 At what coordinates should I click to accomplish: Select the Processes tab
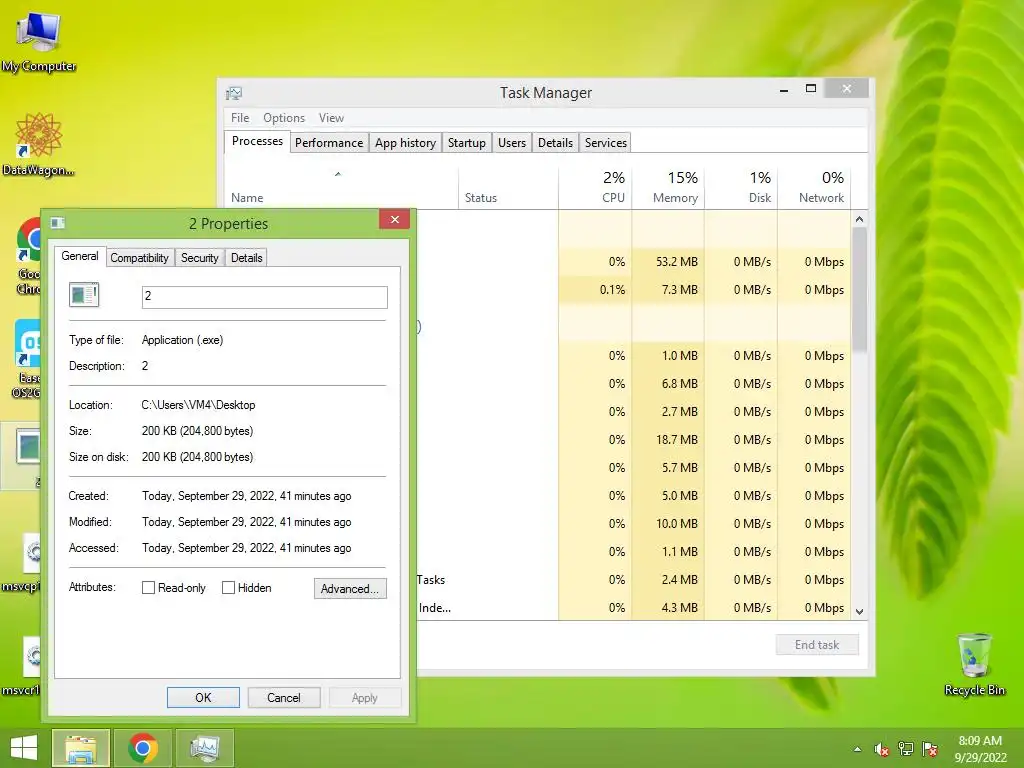pos(257,141)
